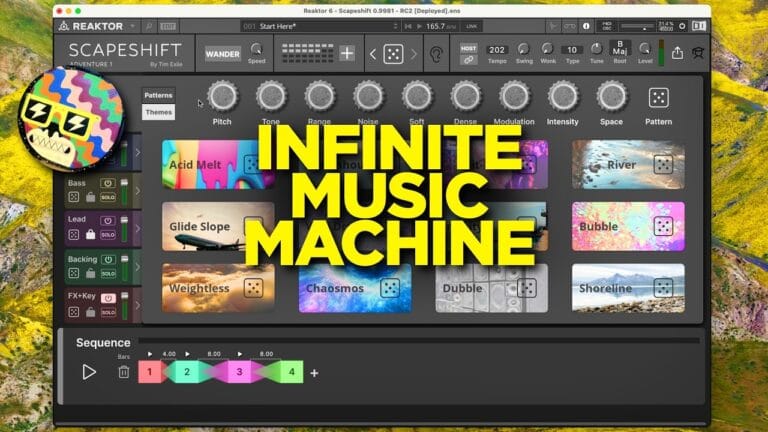768x432 pixels.
Task: Toggle SOLO on the Backing track
Action: coord(108,274)
